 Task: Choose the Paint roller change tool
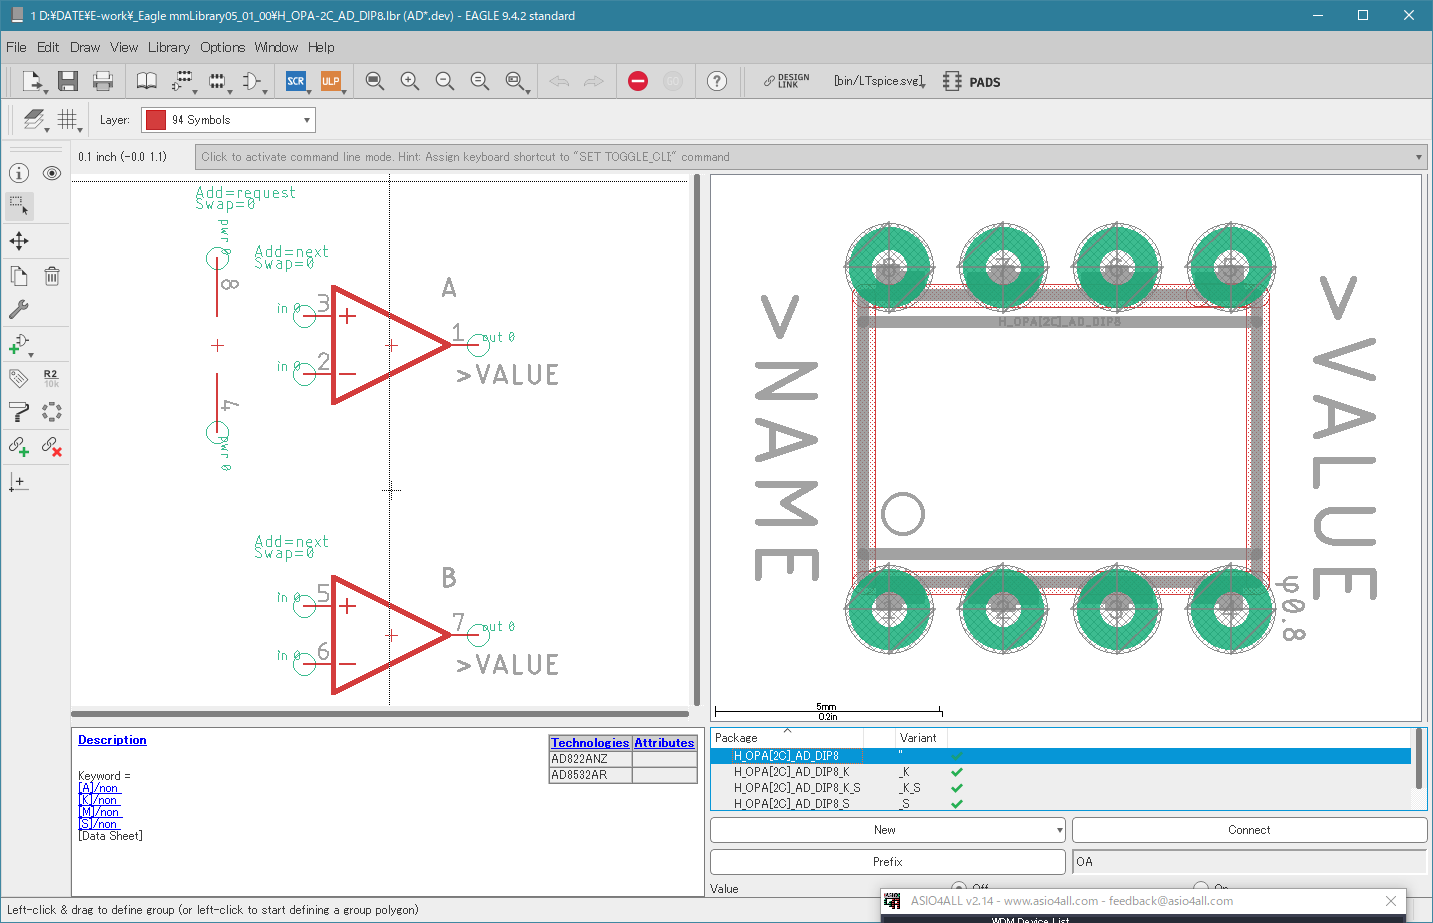19,412
